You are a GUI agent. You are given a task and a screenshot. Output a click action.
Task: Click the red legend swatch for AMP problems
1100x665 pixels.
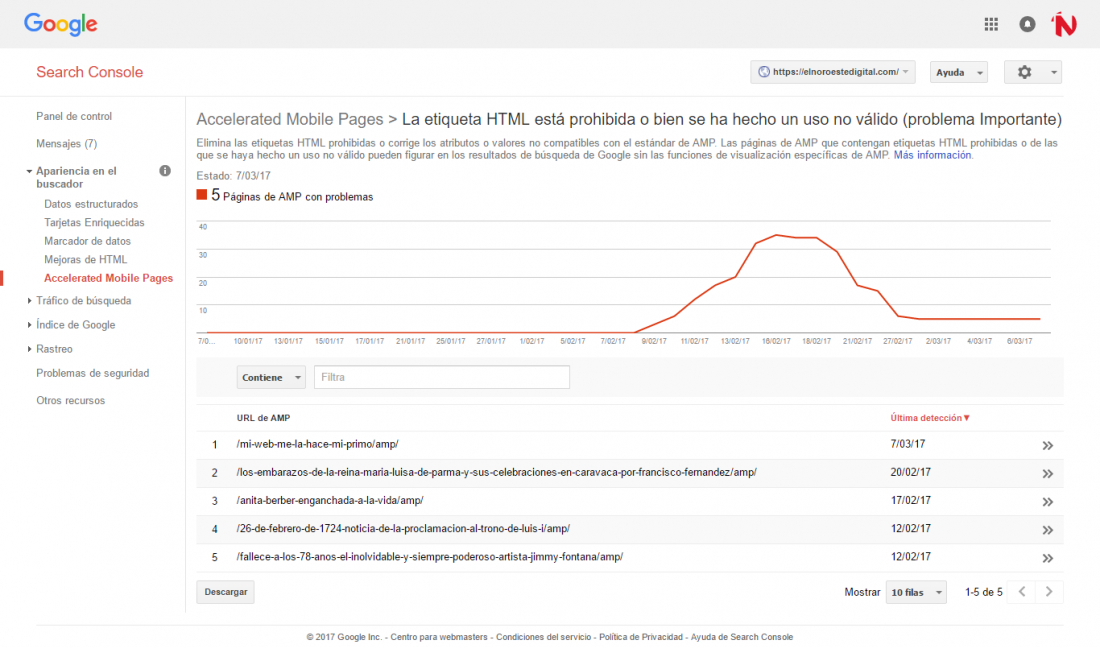click(x=201, y=195)
